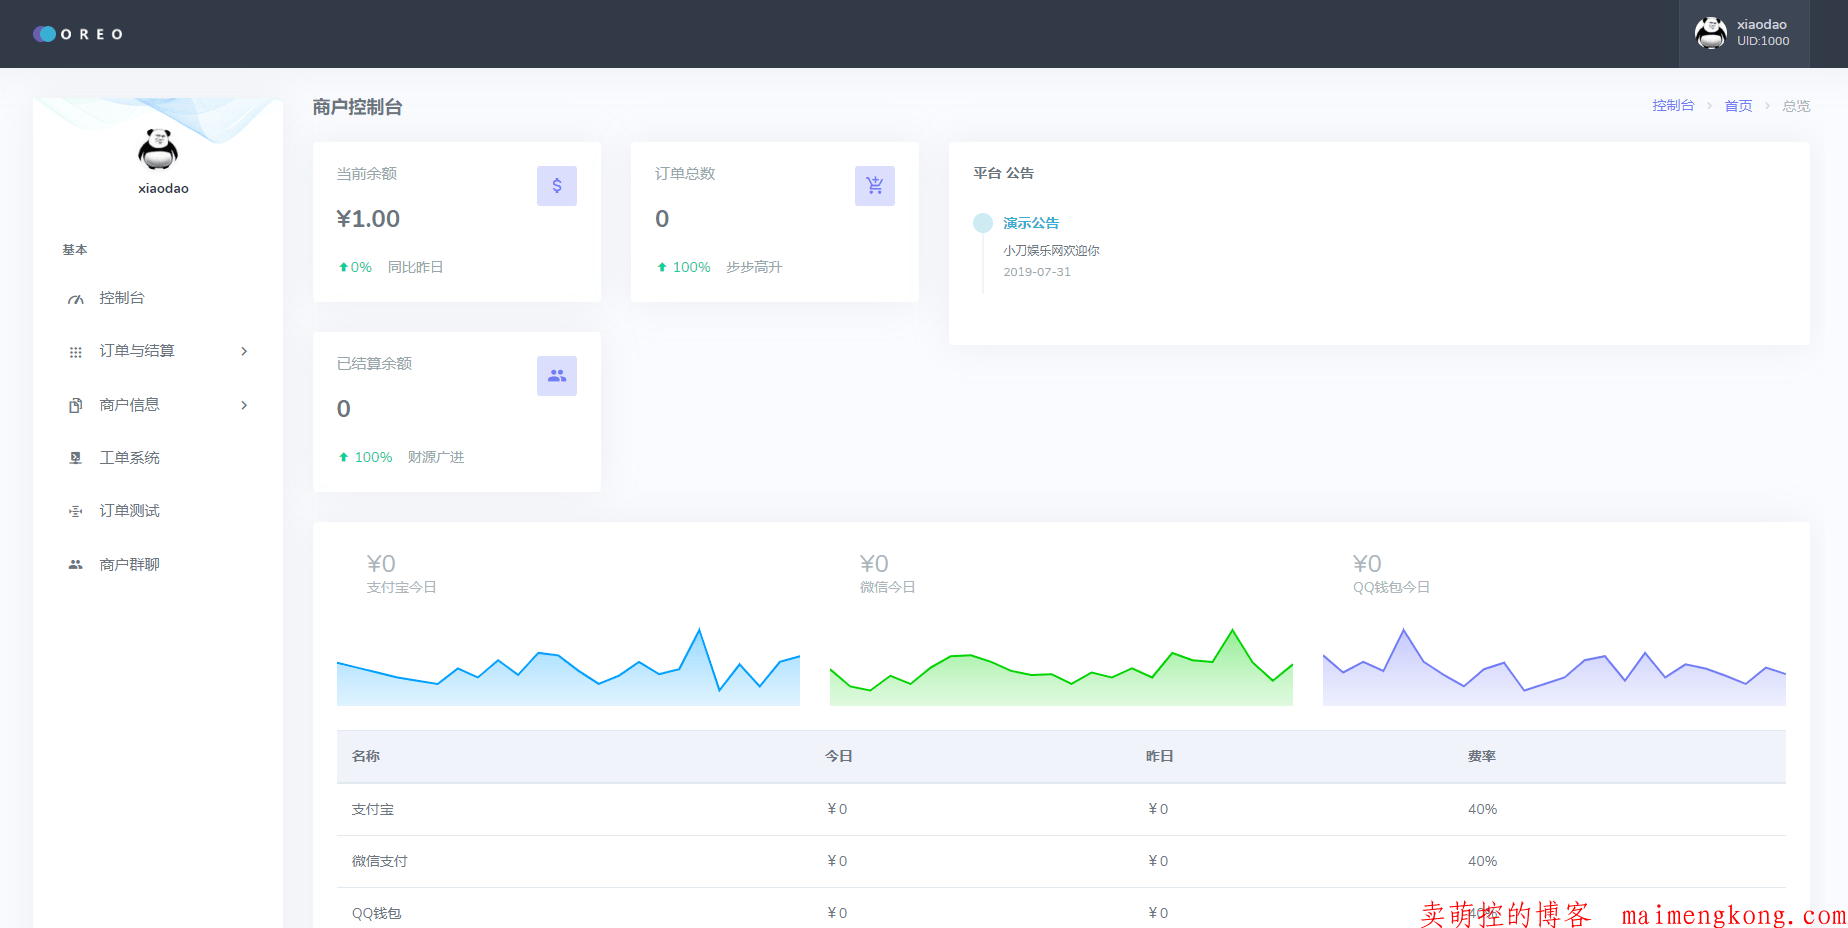Image resolution: width=1848 pixels, height=928 pixels.
Task: Click the dashboard gauge icon in sidebar
Action: pyautogui.click(x=75, y=299)
